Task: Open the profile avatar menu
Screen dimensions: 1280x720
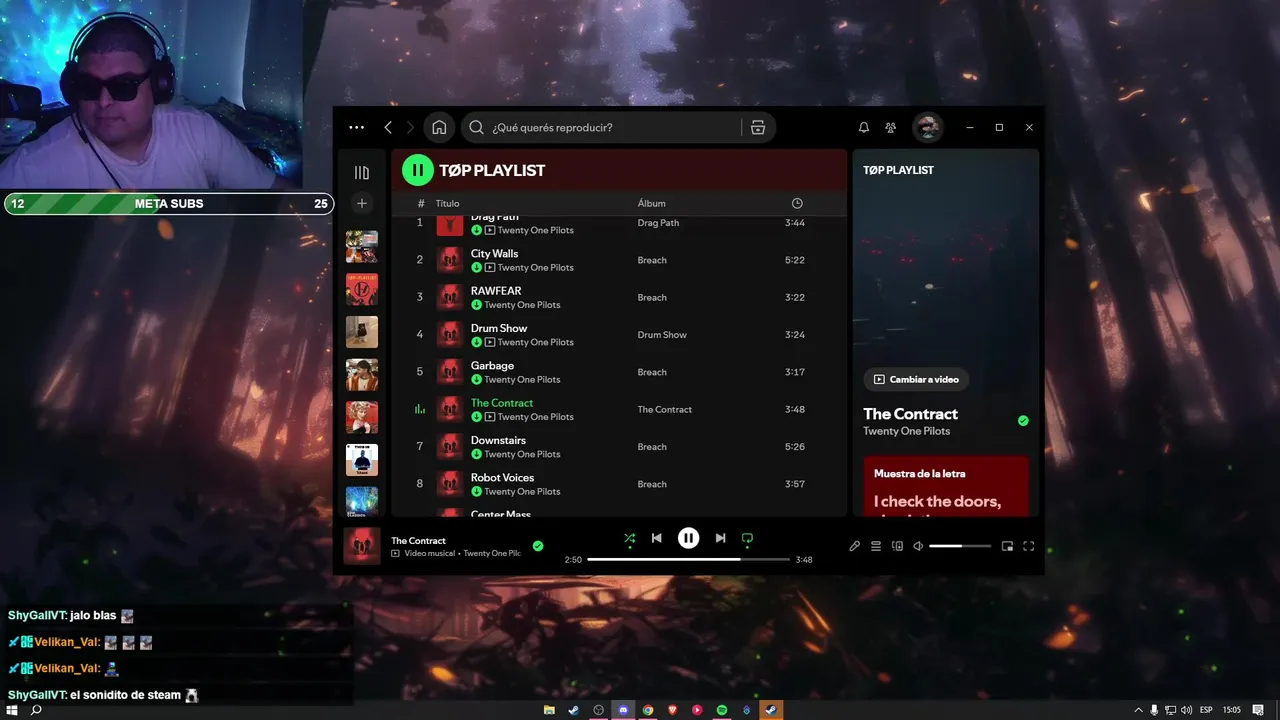Action: [928, 127]
